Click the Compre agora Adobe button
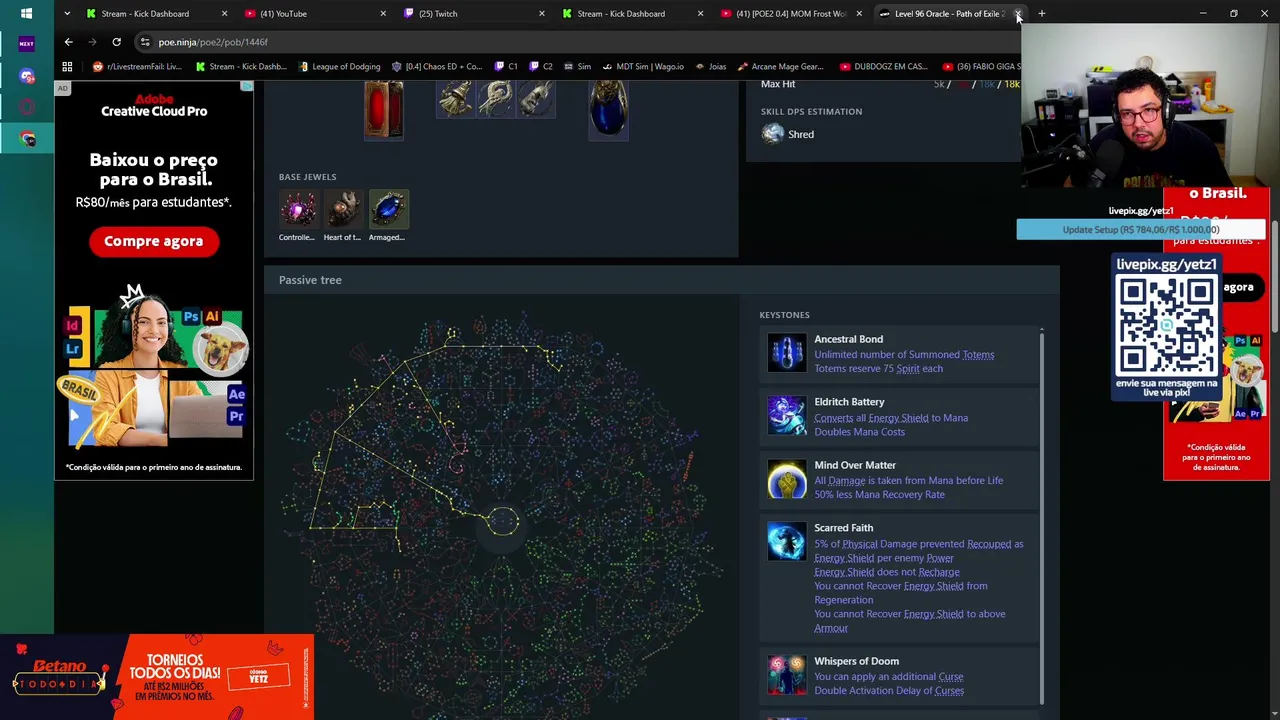Viewport: 1280px width, 720px height. tap(153, 241)
